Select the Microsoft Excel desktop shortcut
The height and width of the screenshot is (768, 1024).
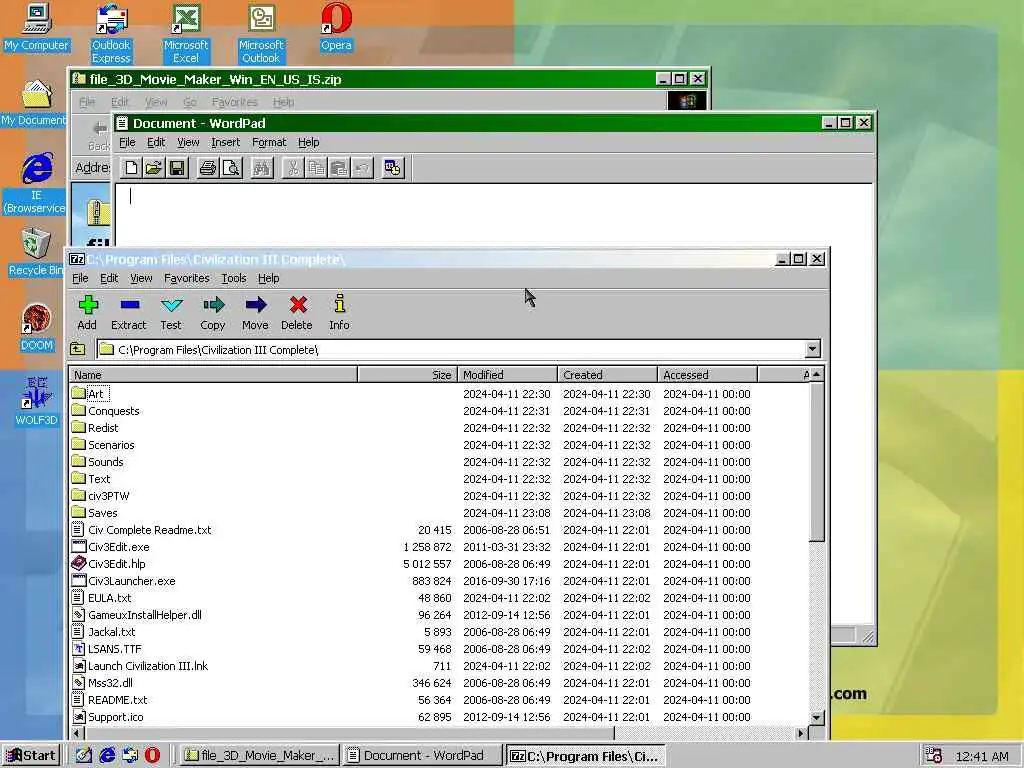[186, 33]
